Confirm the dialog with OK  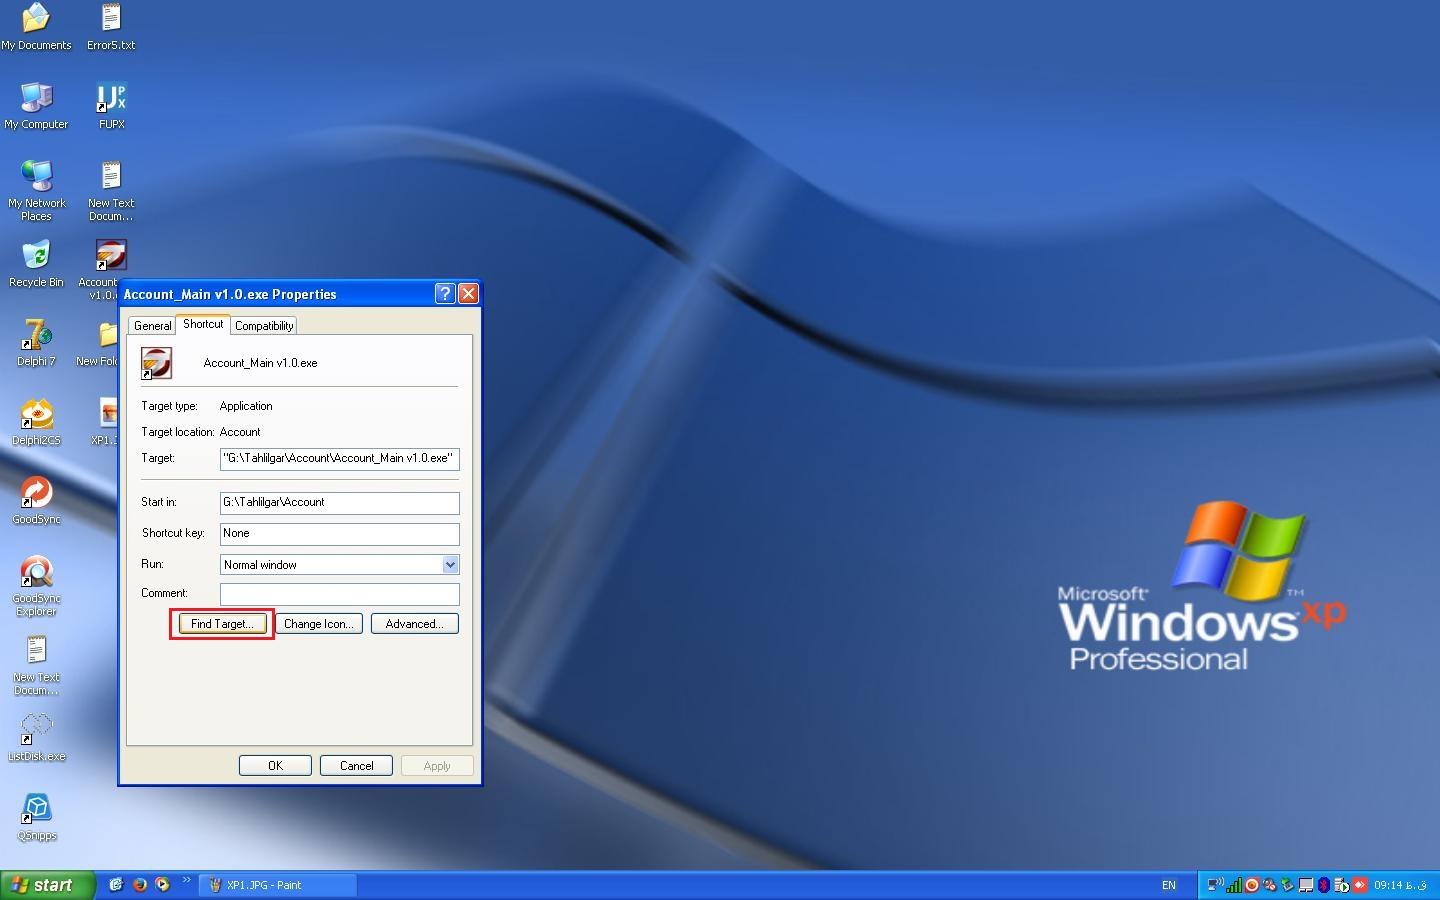(275, 766)
